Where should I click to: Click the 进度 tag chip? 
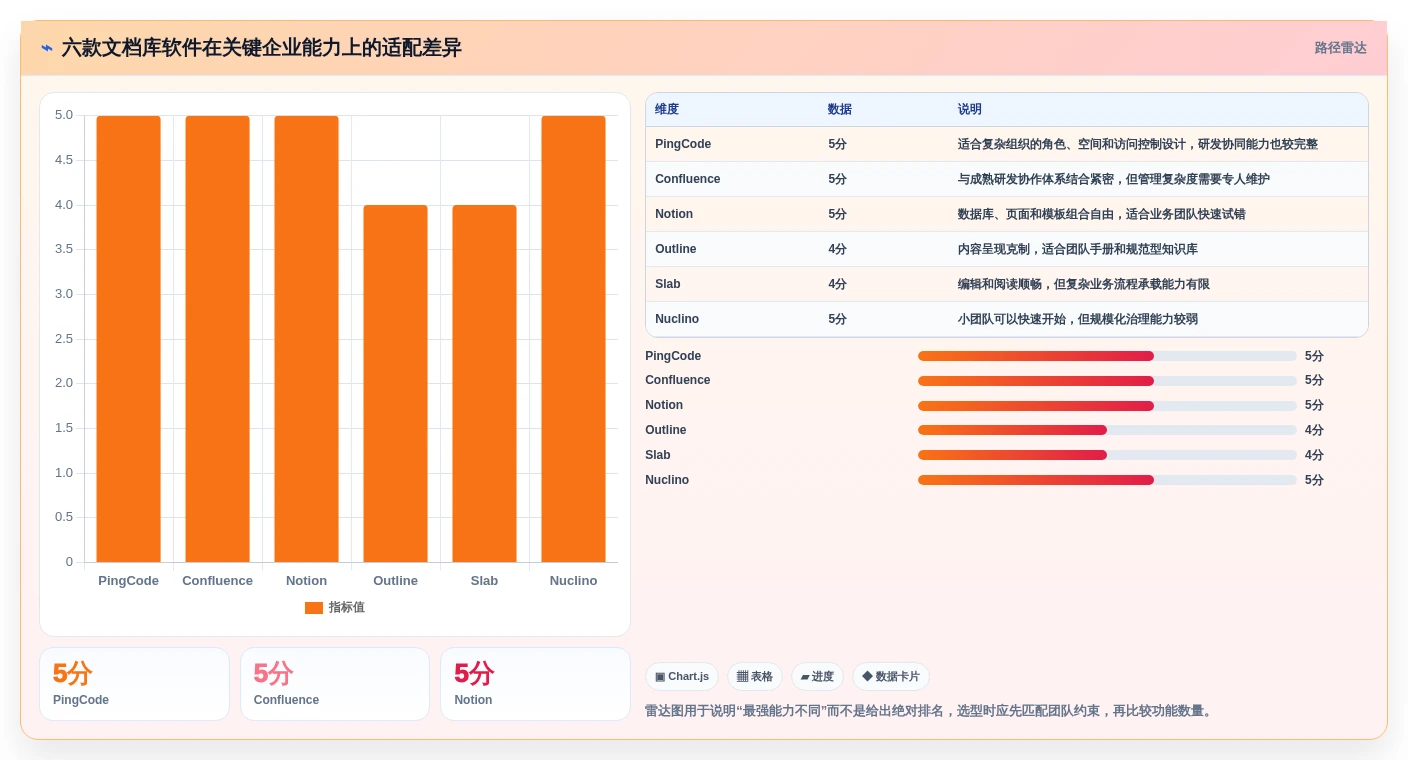click(817, 677)
